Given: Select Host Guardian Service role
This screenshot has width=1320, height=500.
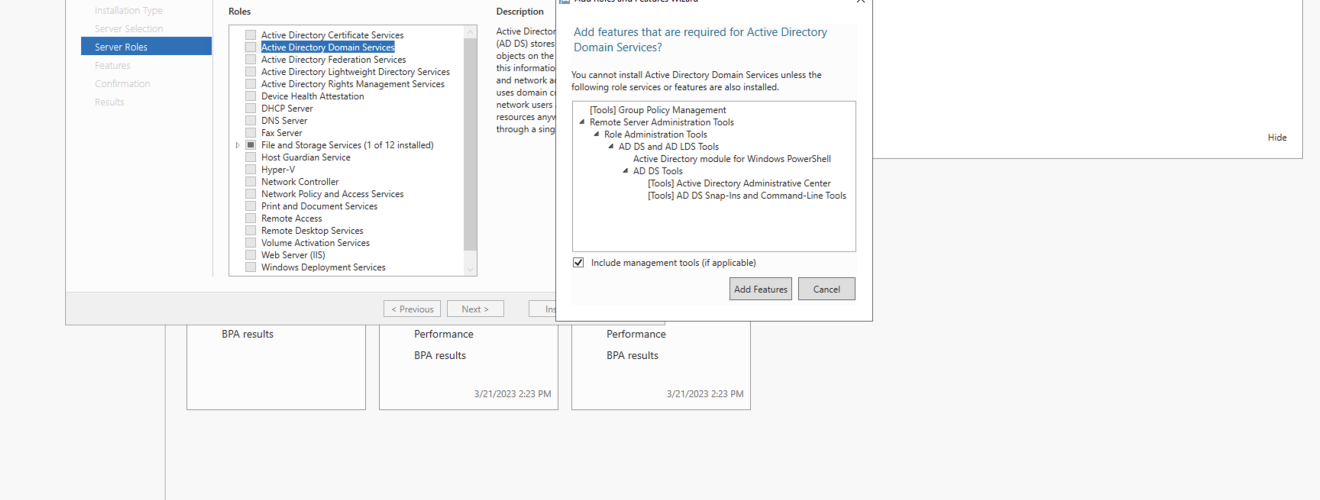Looking at the screenshot, I should pyautogui.click(x=306, y=157).
